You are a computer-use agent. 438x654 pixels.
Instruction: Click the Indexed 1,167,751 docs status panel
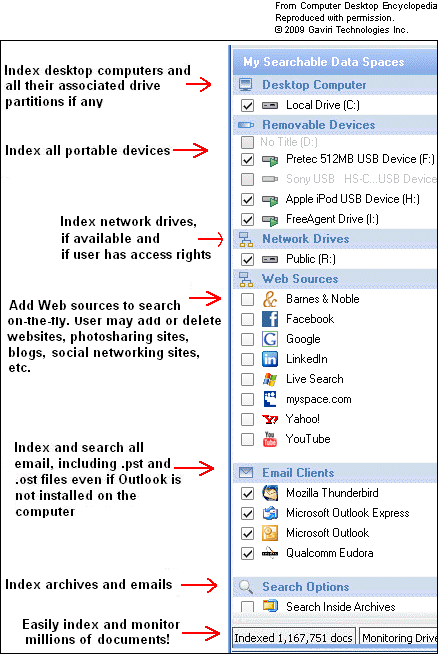pos(294,638)
